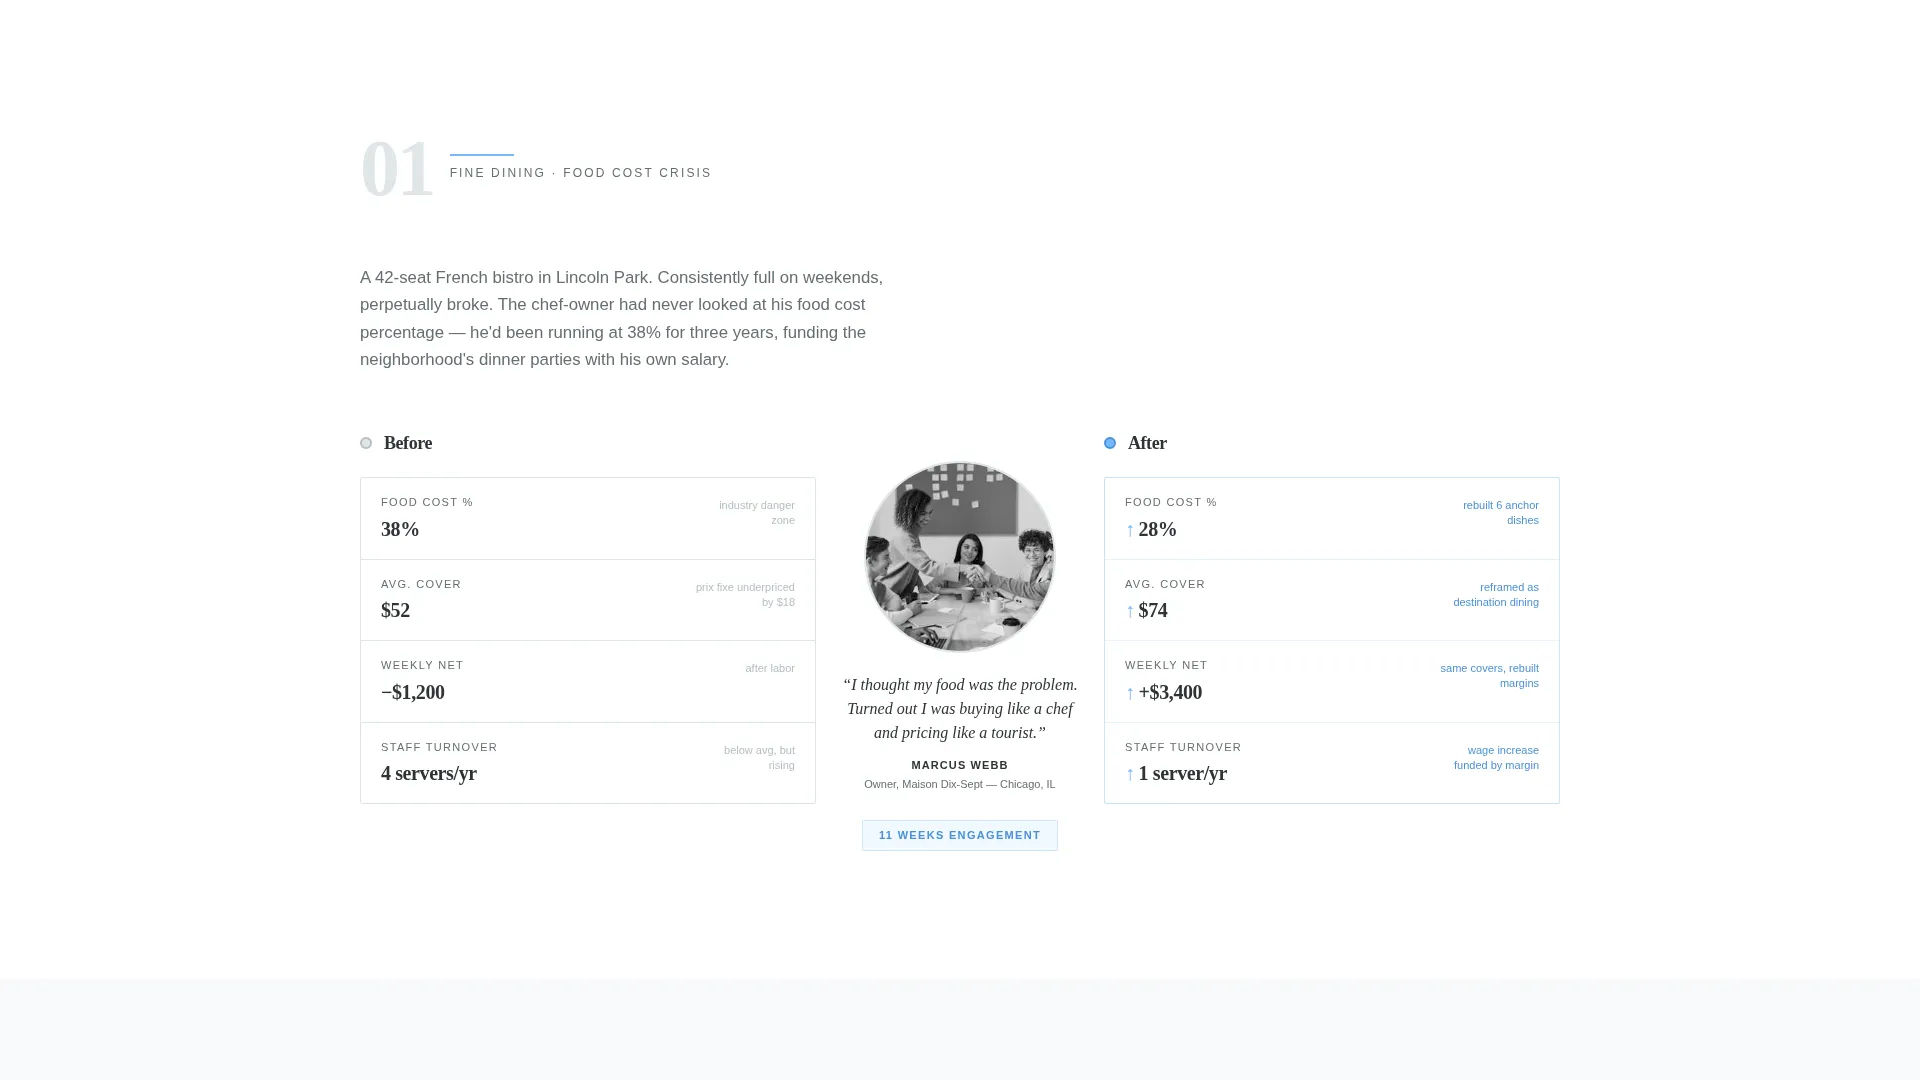The width and height of the screenshot is (1920, 1080).
Task: Click the Avg. Cover label under After
Action: tap(1165, 584)
